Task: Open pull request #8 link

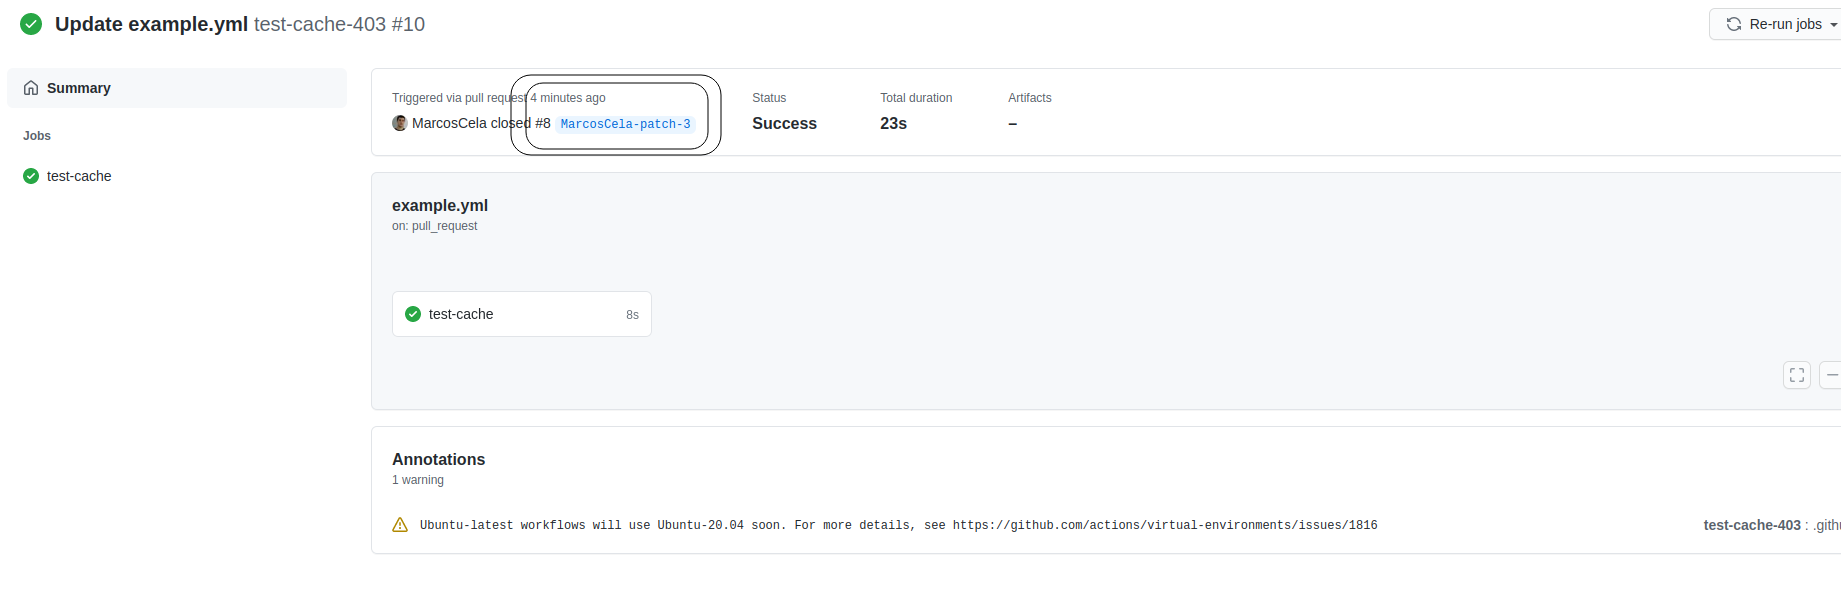Action: tap(543, 123)
